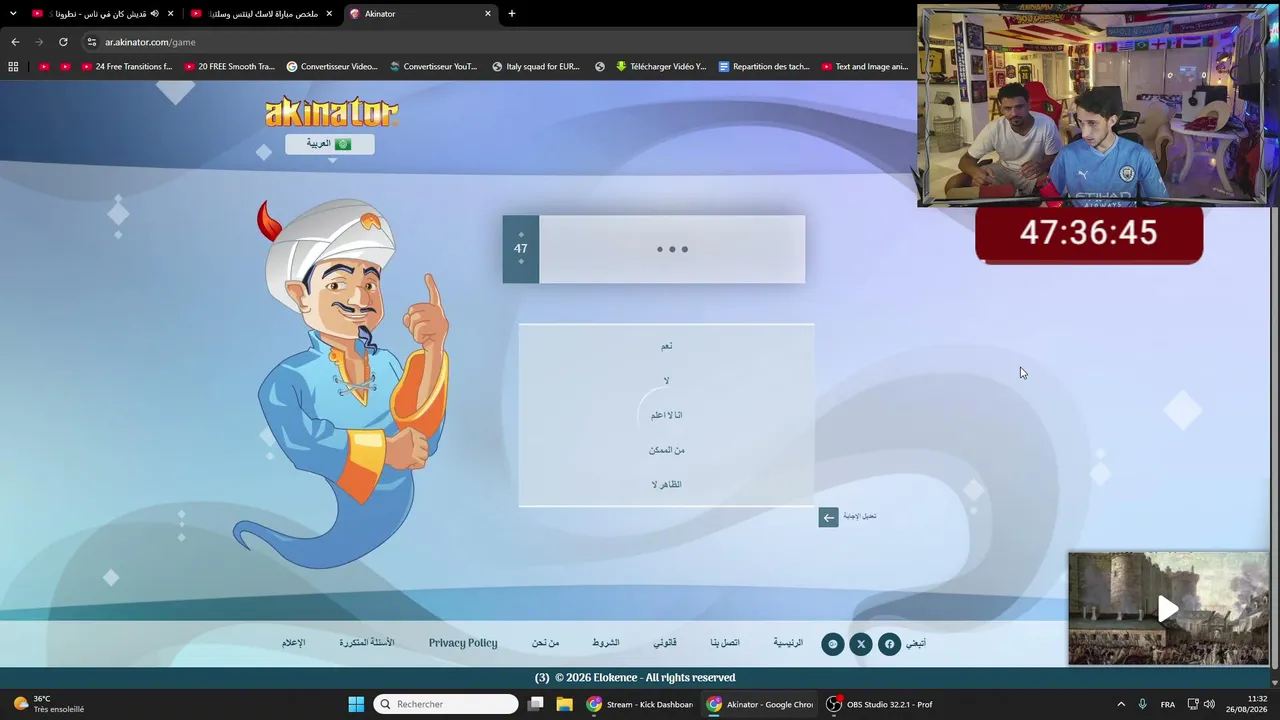Viewport: 1280px width, 720px height.
Task: Click the back arrow to correct answer
Action: (828, 517)
